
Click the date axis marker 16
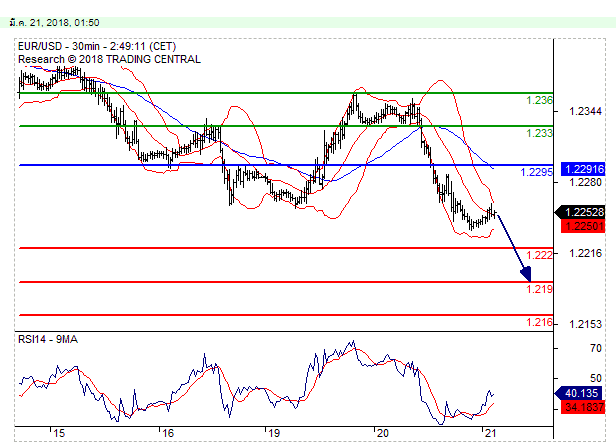[168, 433]
